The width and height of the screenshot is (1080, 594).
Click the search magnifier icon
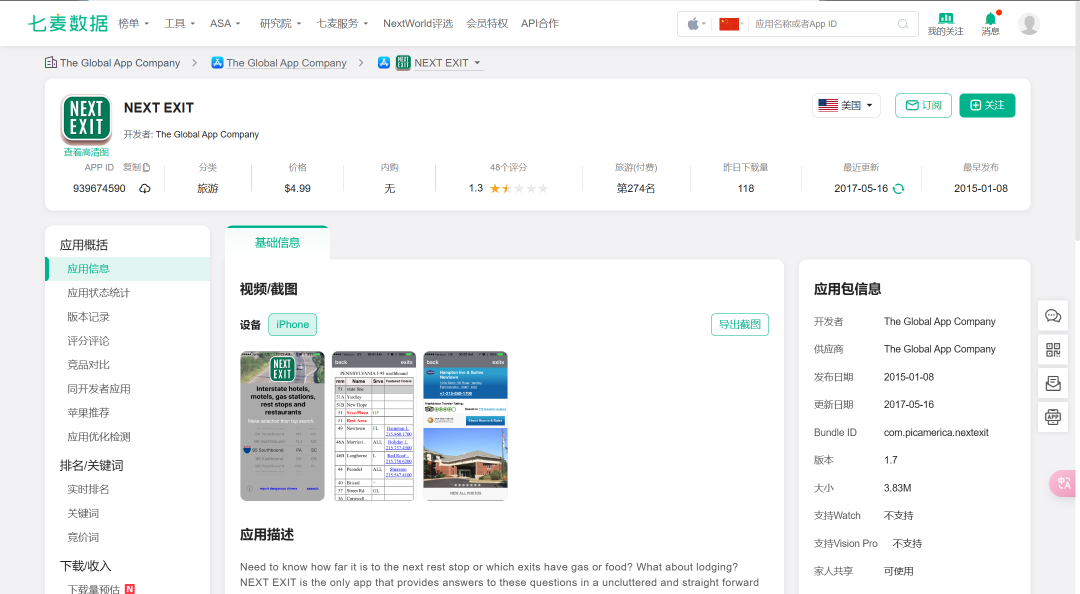[902, 24]
